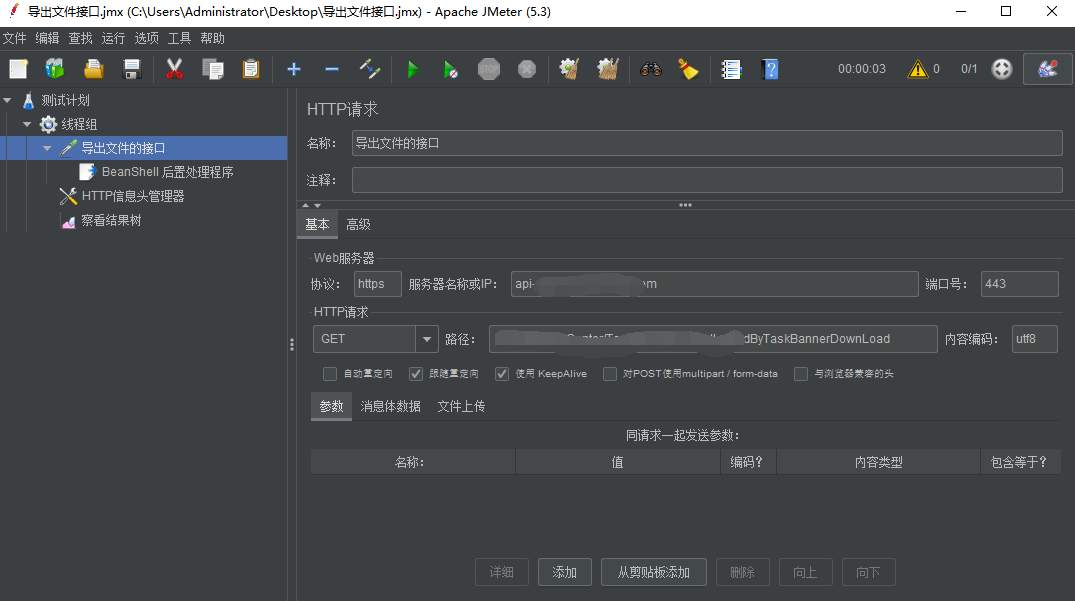
Task: Toggle 与浏览器兼容的头 checkbox
Action: click(801, 373)
